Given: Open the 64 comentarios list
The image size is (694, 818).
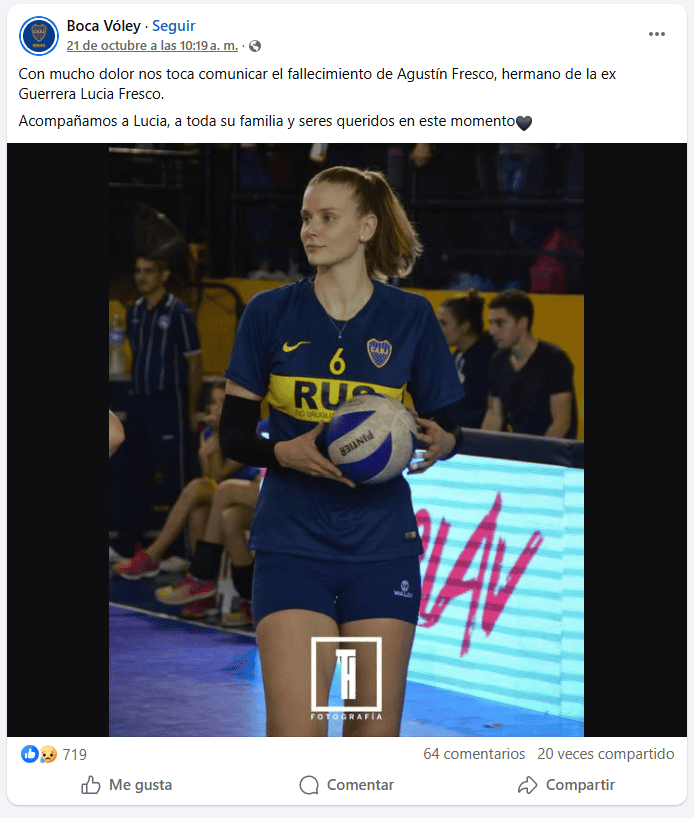Looking at the screenshot, I should pos(474,754).
